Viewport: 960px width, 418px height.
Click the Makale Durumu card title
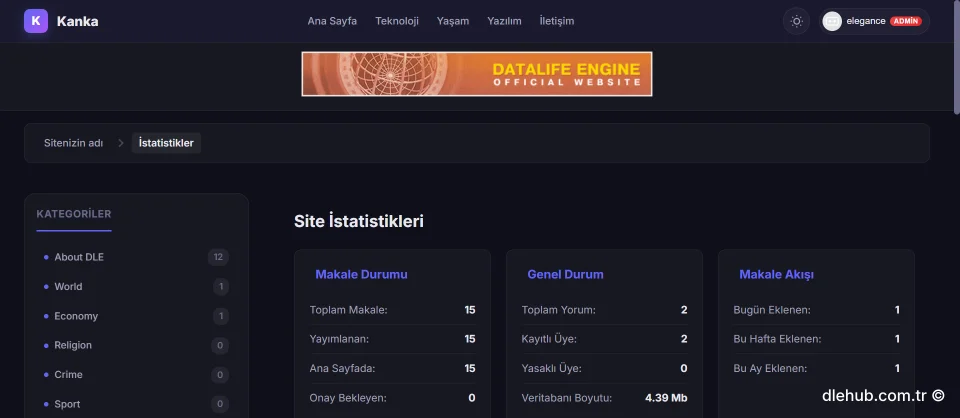[x=361, y=274]
